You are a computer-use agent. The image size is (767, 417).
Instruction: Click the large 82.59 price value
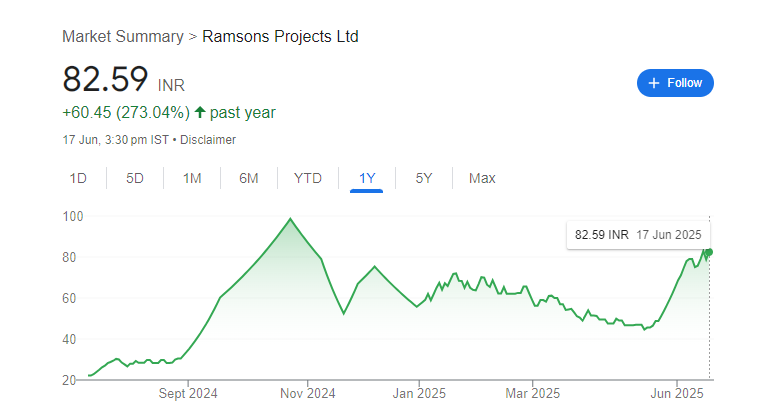105,79
